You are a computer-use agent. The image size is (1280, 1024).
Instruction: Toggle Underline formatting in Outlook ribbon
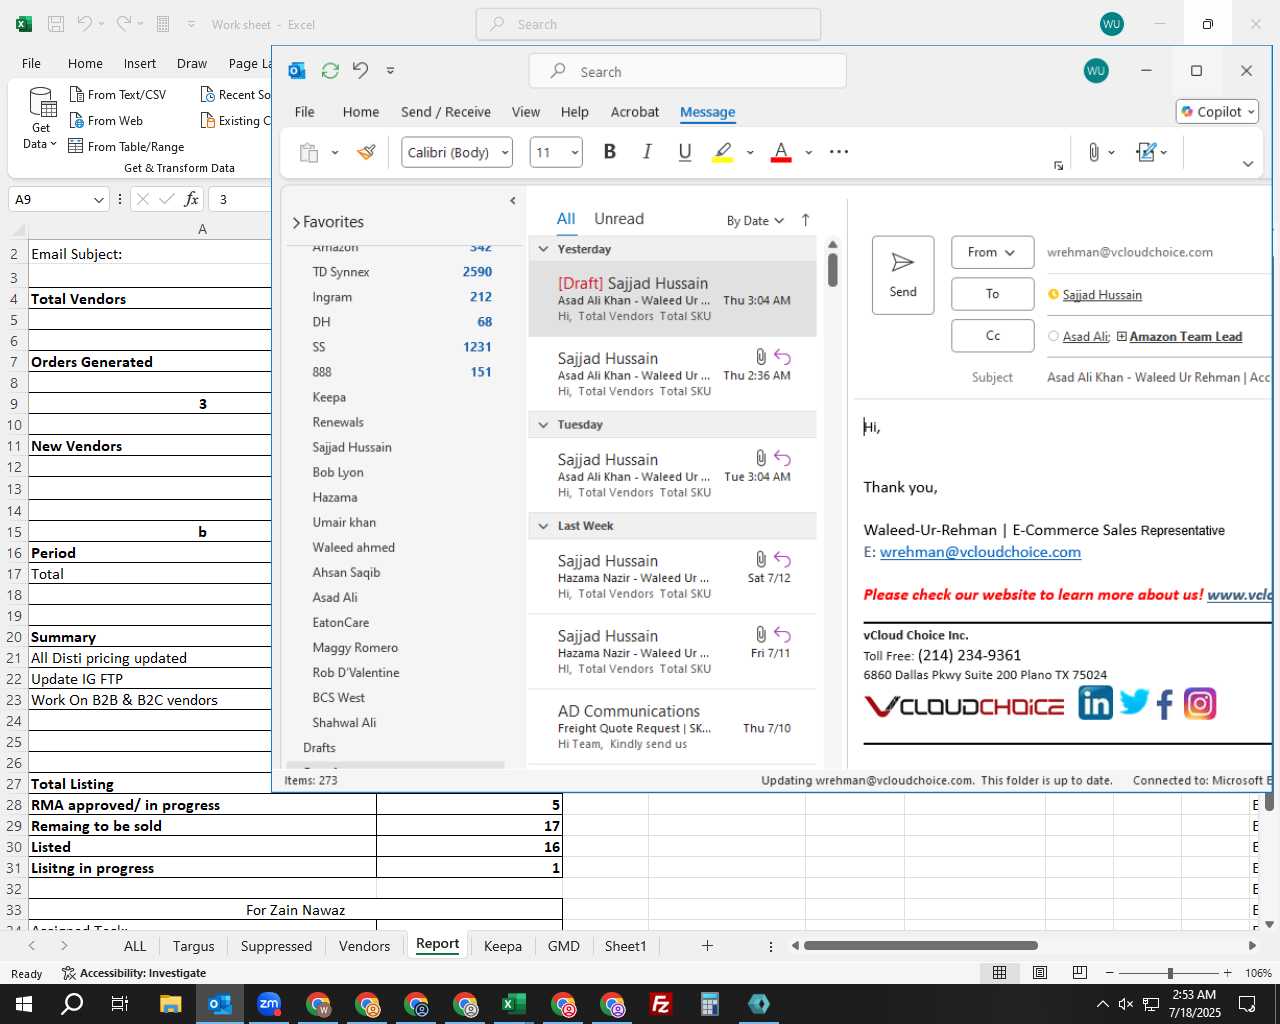[x=685, y=152]
